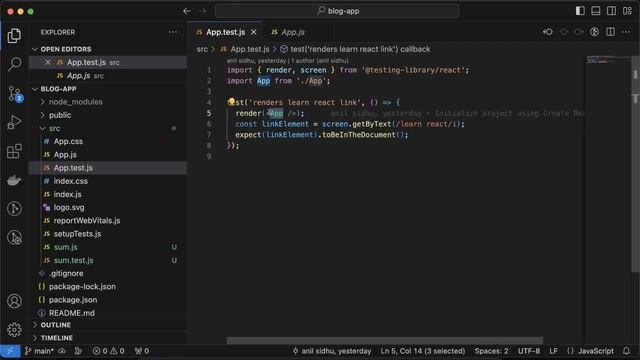Screen dimensions: 640x360
Task: Open package.json file
Action: pyautogui.click(x=108, y=300)
